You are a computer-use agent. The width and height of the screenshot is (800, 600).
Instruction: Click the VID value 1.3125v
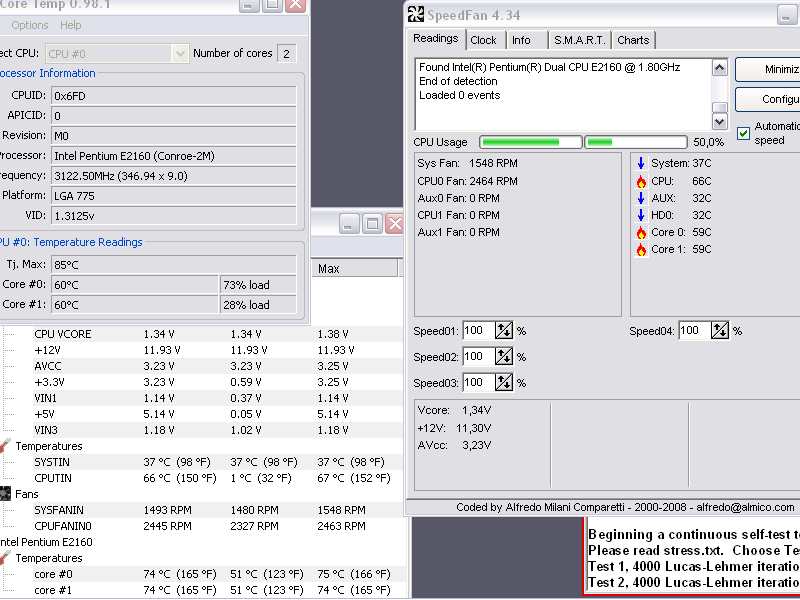click(173, 216)
